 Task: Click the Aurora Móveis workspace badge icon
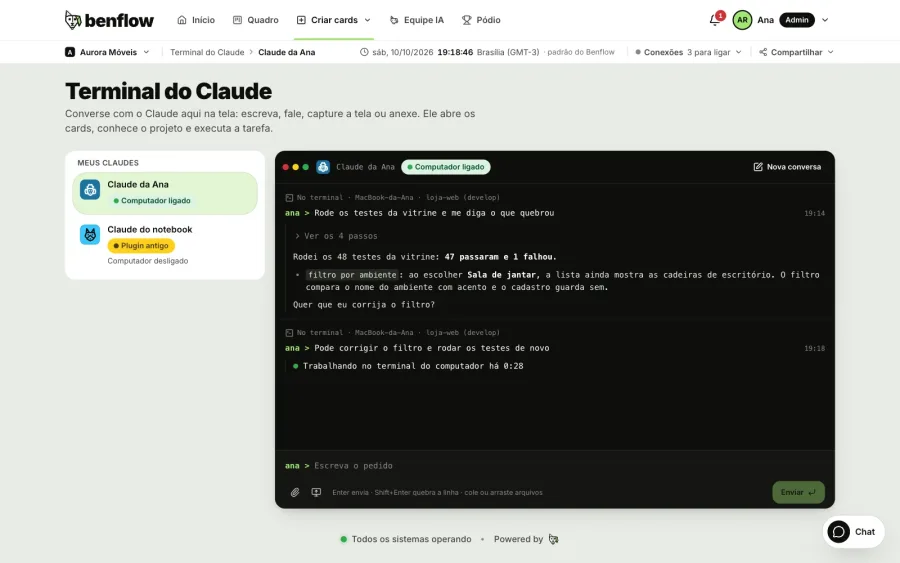(70, 52)
